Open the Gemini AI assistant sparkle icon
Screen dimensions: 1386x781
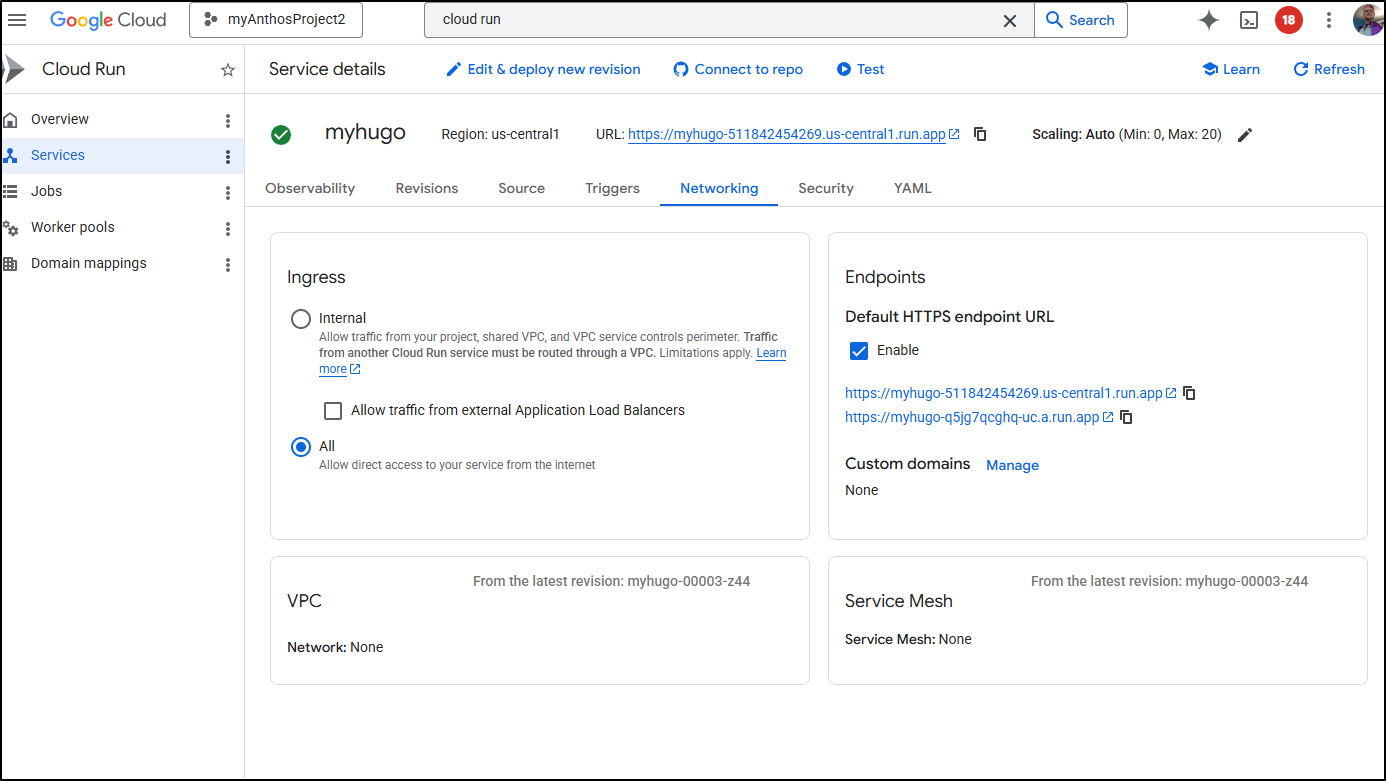1208,20
